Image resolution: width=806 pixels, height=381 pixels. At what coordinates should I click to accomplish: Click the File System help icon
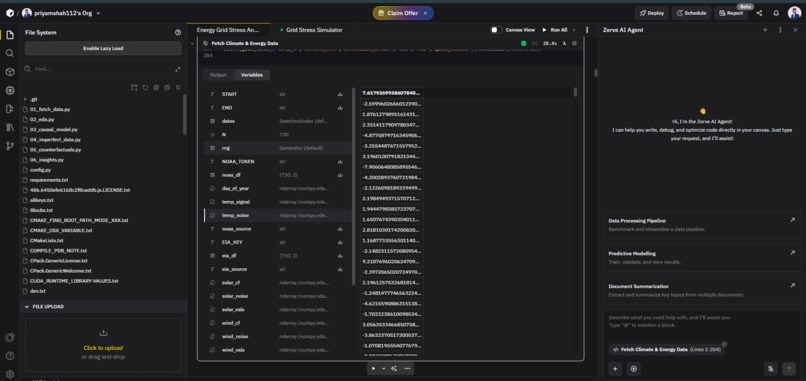pos(178,32)
